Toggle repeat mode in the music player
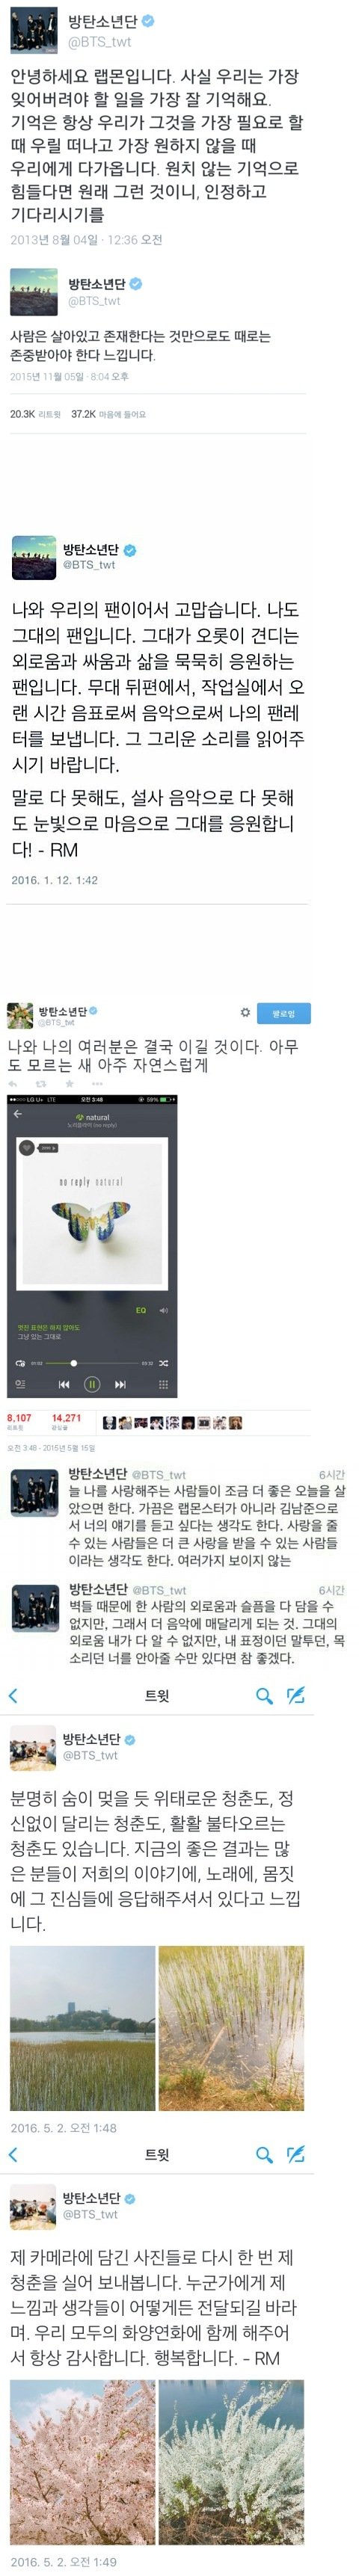 20,1363
